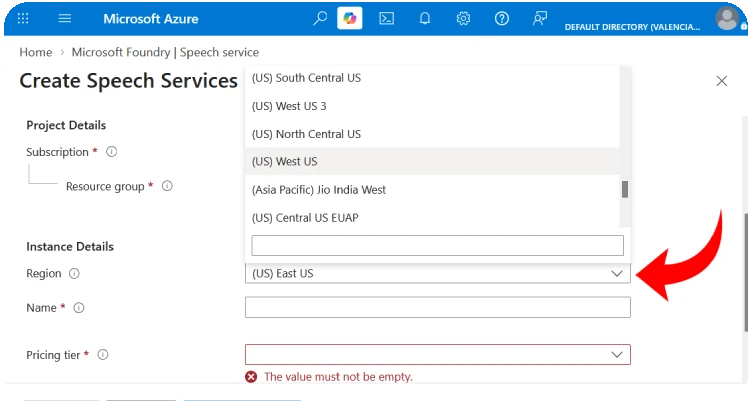Screen dimensions: 750x402
Task: Select (US) South Central US region
Action: pyautogui.click(x=432, y=78)
